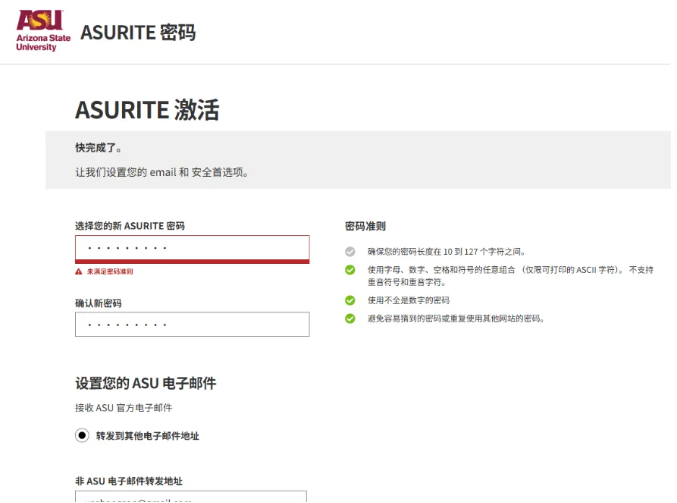The image size is (677, 503).
Task: Select the 转发到其他电子邮件地址 radio button
Action: [82, 435]
